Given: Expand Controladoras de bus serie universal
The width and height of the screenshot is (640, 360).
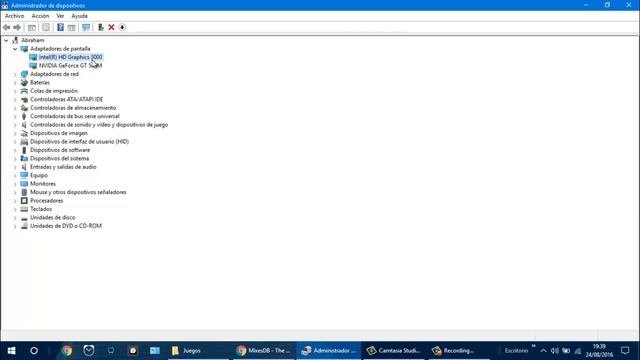Looking at the screenshot, I should pos(15,116).
